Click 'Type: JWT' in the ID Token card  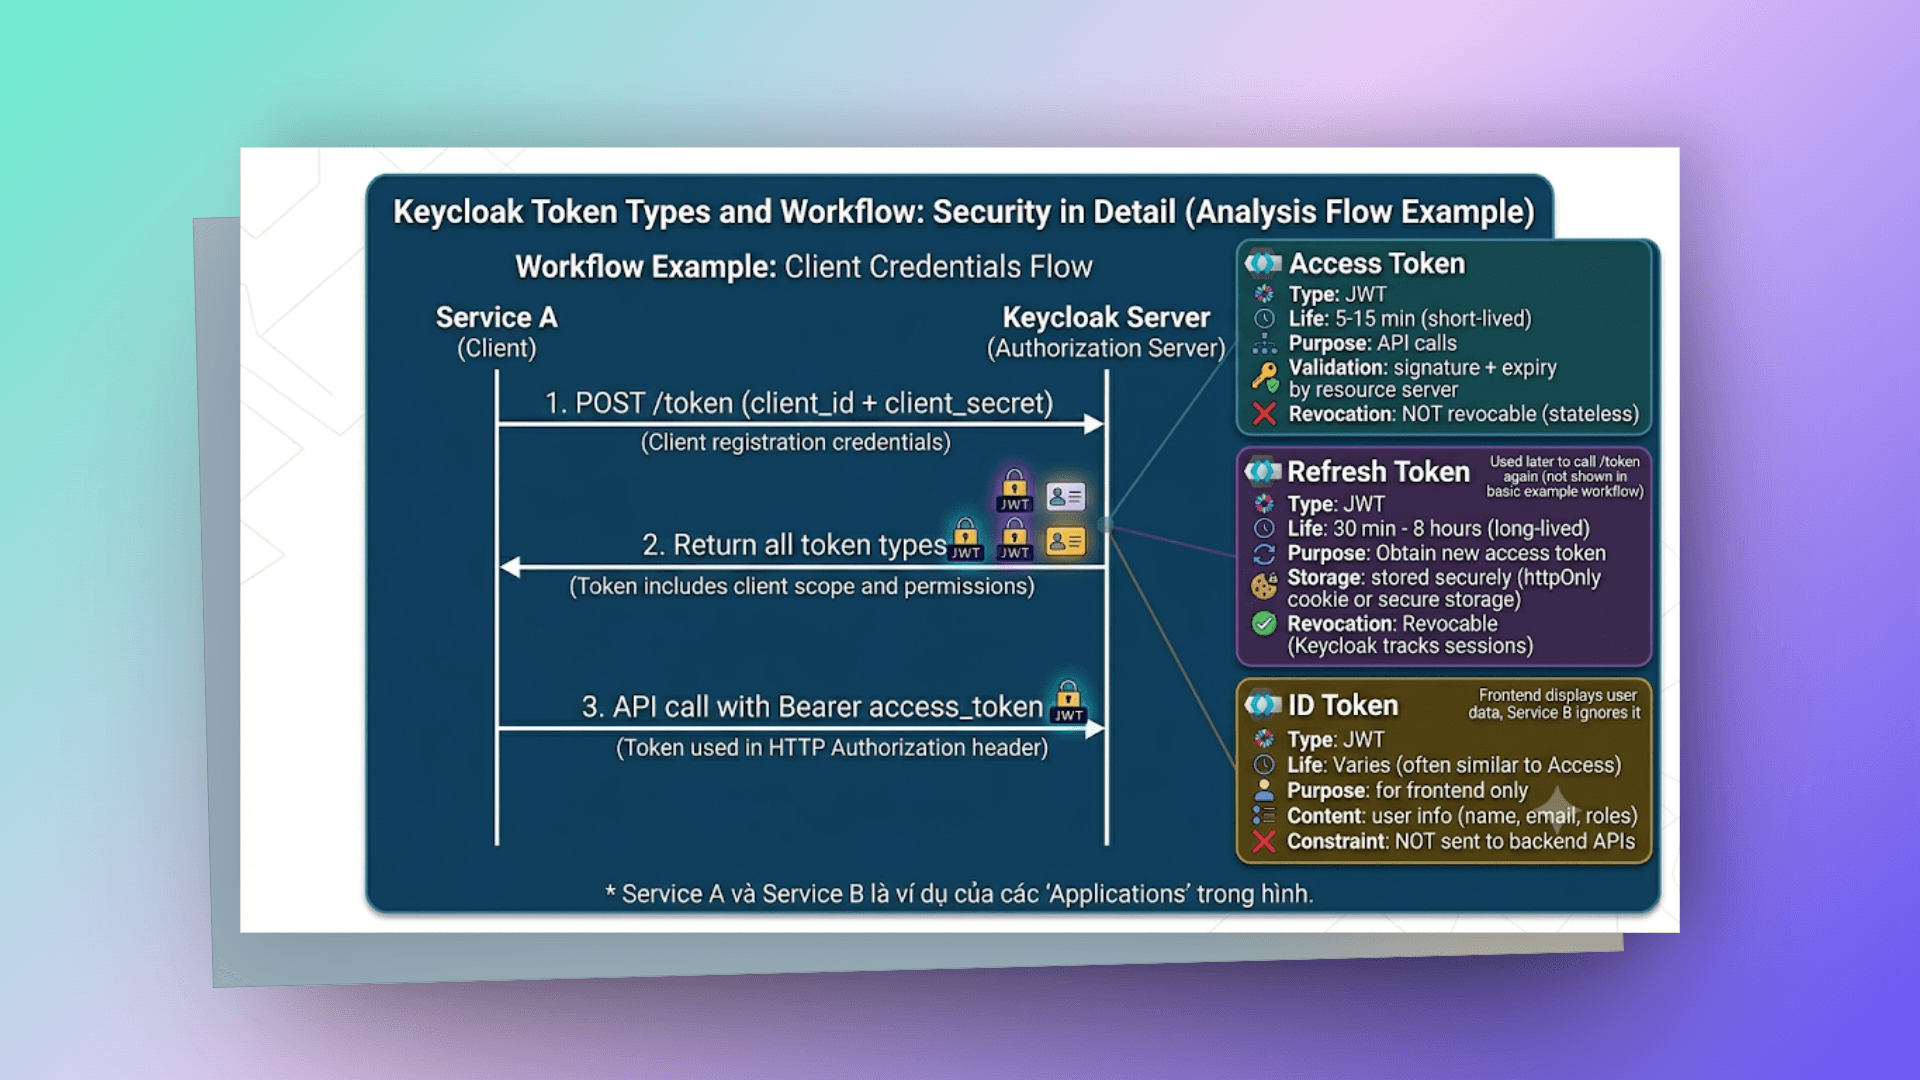click(x=1336, y=740)
